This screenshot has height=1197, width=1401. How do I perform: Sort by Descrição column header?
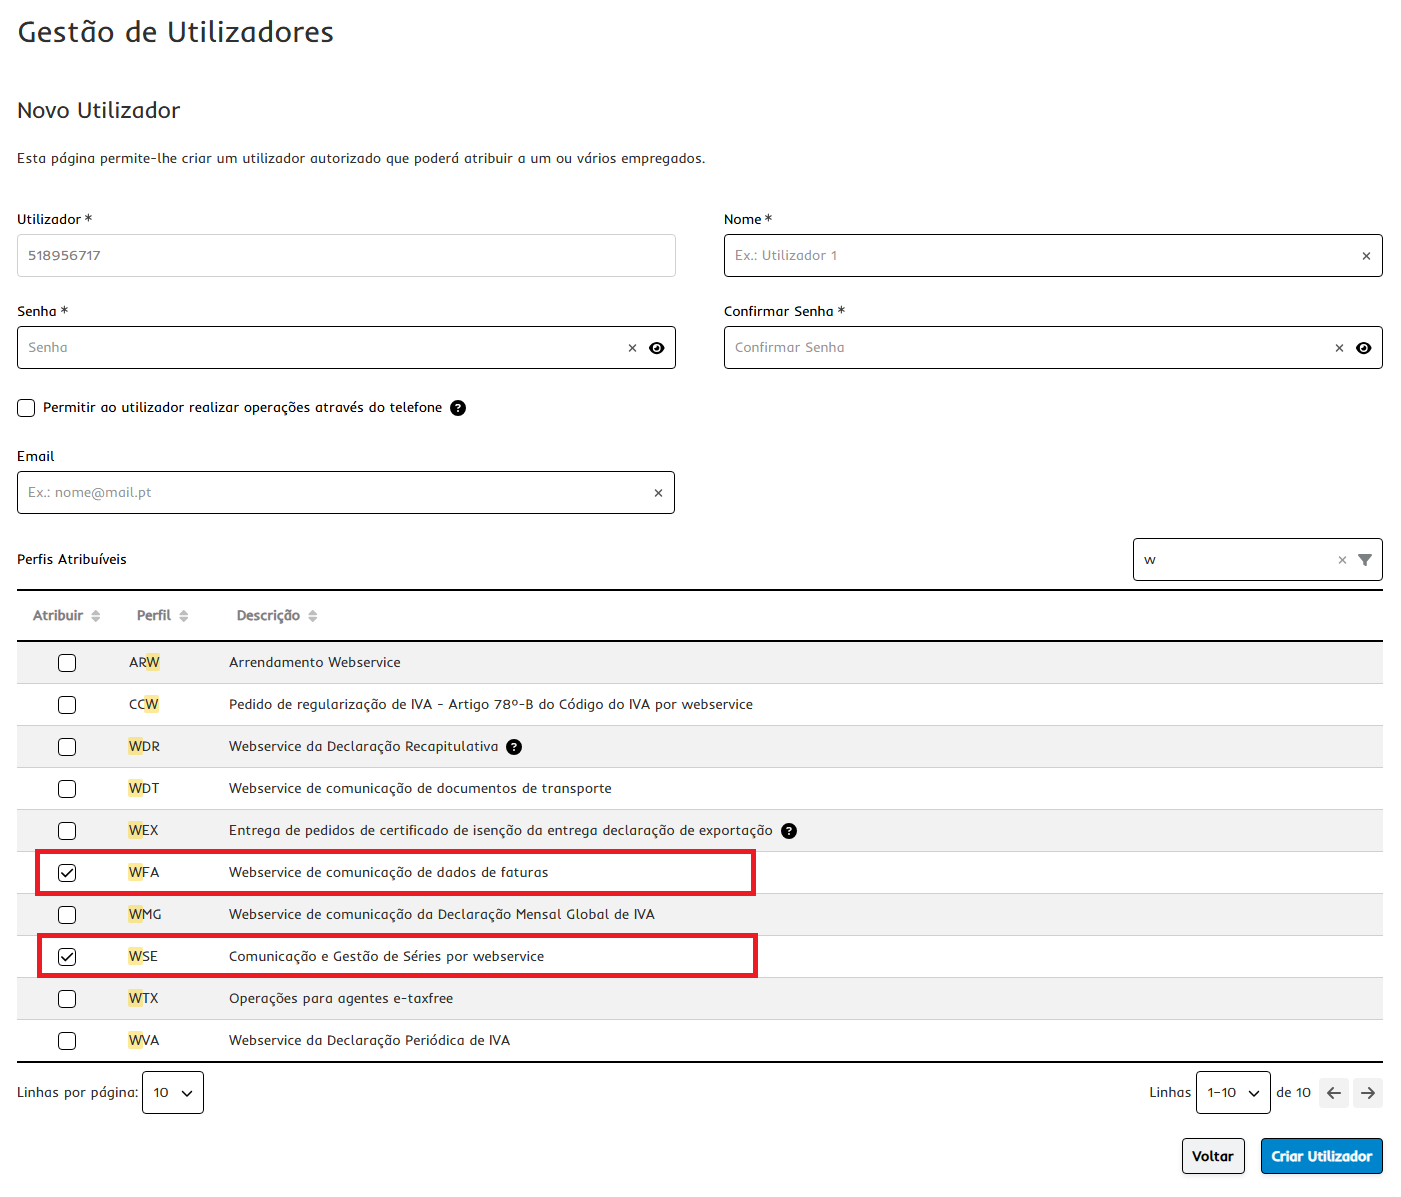[277, 616]
